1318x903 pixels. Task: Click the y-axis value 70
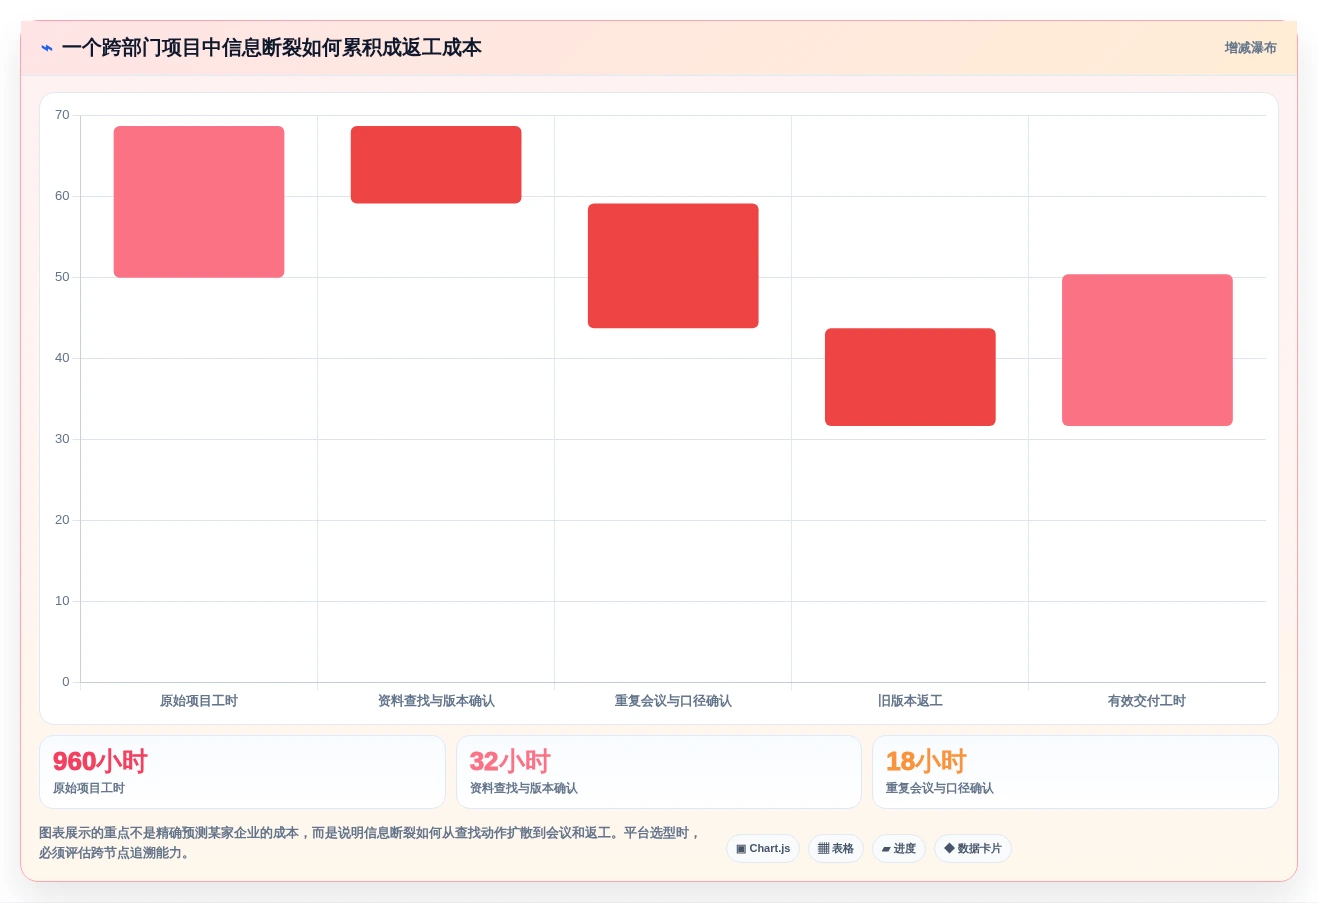coord(62,115)
